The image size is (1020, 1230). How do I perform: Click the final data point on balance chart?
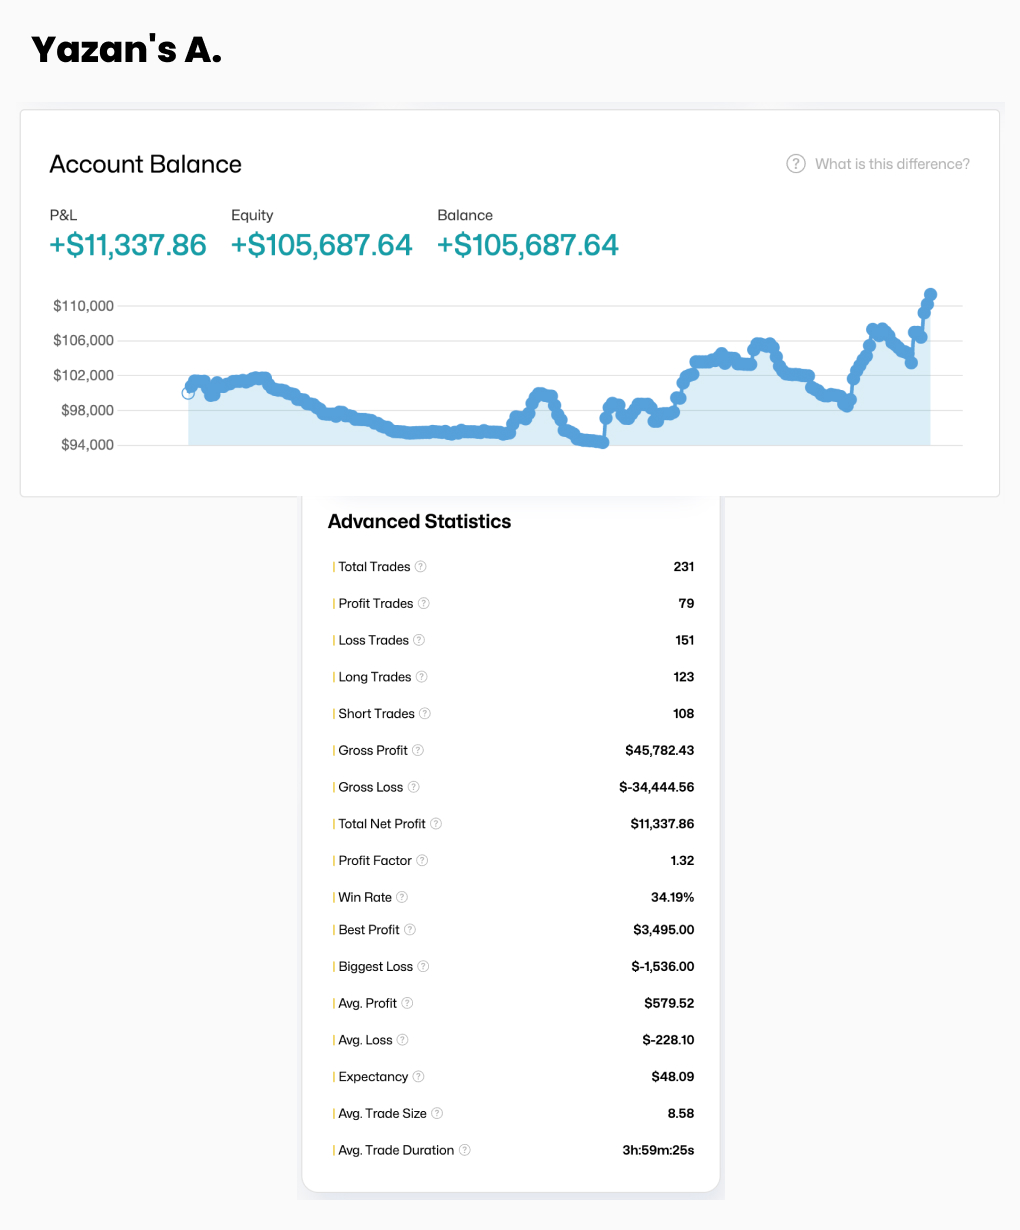[x=930, y=295]
